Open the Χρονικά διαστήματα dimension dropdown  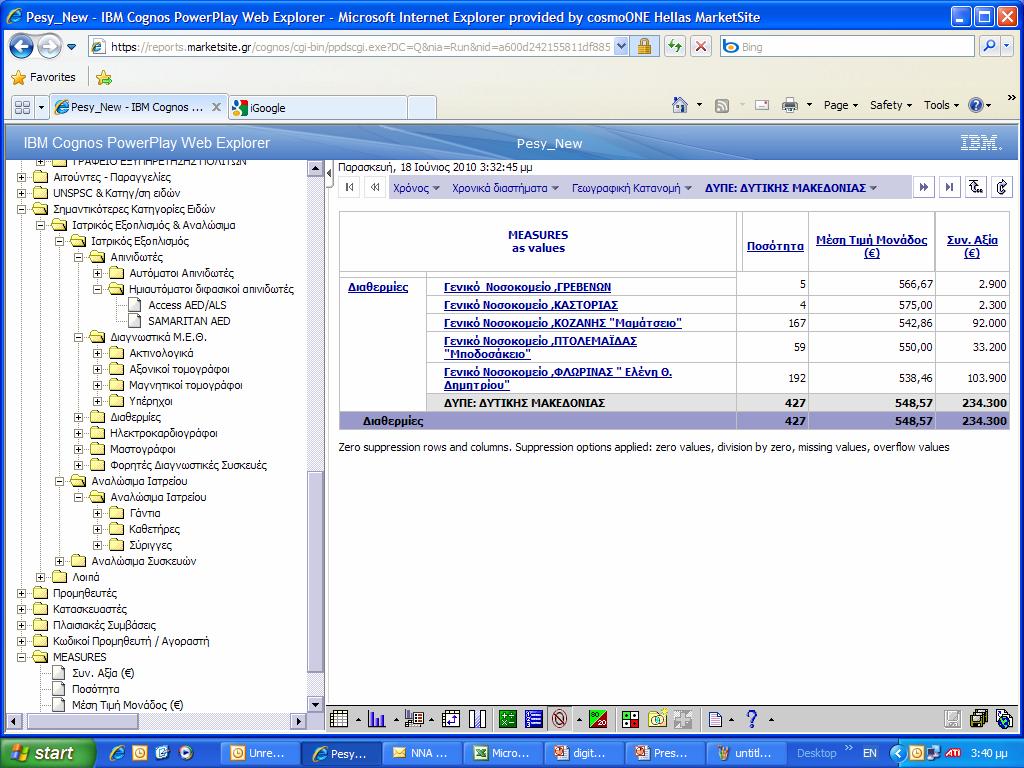[505, 188]
